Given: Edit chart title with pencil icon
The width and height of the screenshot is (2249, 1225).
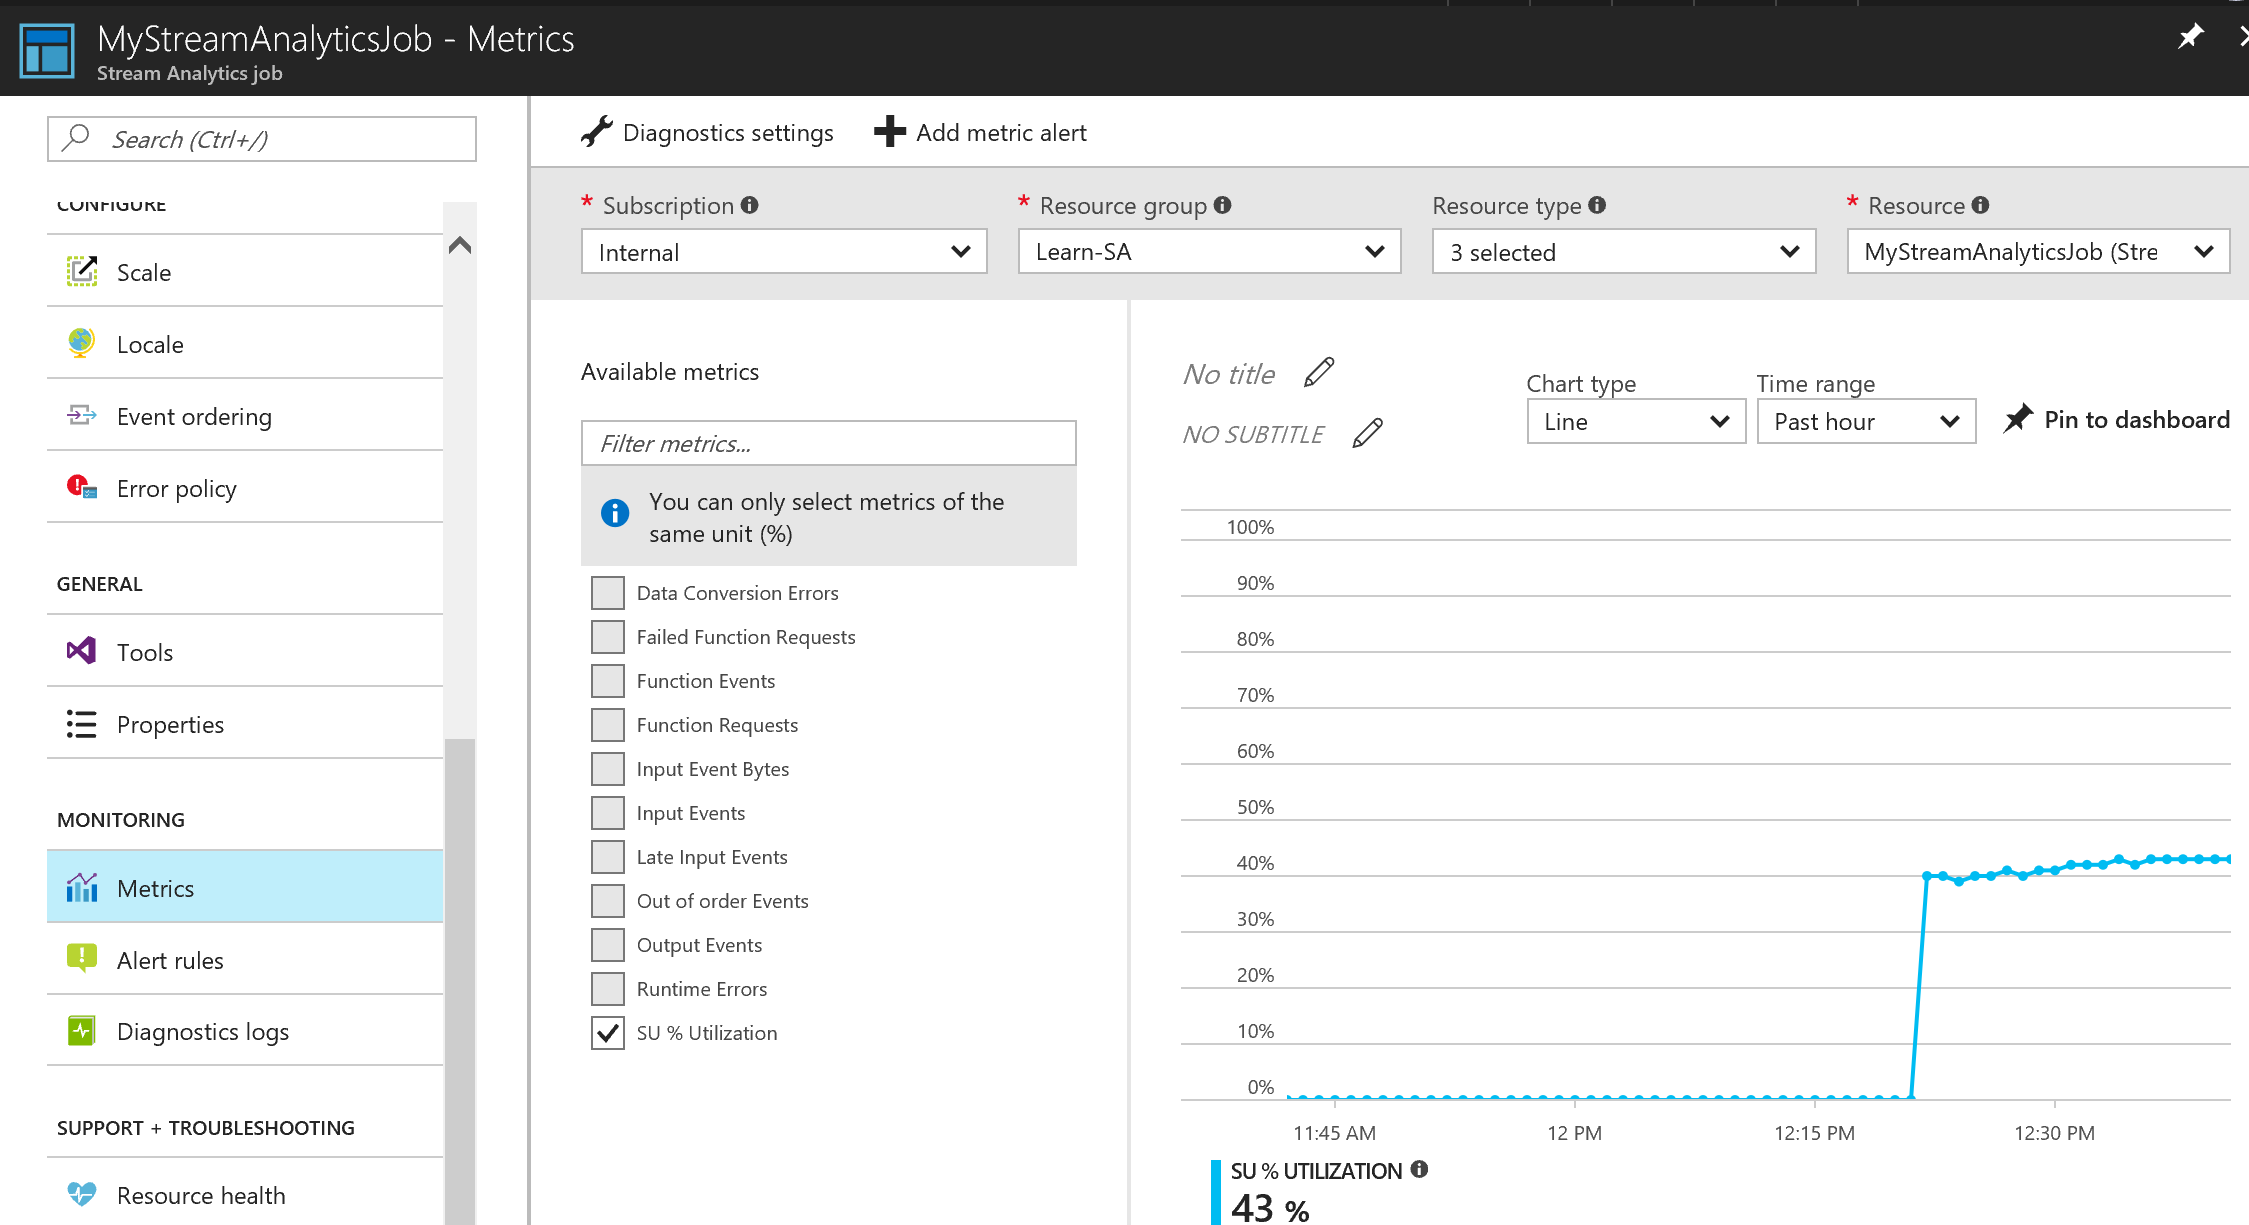Looking at the screenshot, I should 1319,372.
